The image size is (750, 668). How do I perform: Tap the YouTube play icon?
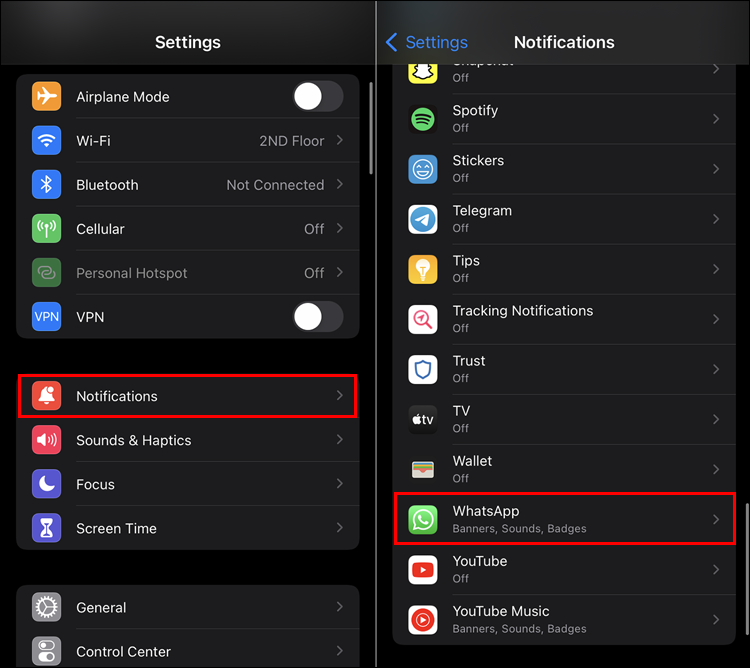(x=423, y=569)
